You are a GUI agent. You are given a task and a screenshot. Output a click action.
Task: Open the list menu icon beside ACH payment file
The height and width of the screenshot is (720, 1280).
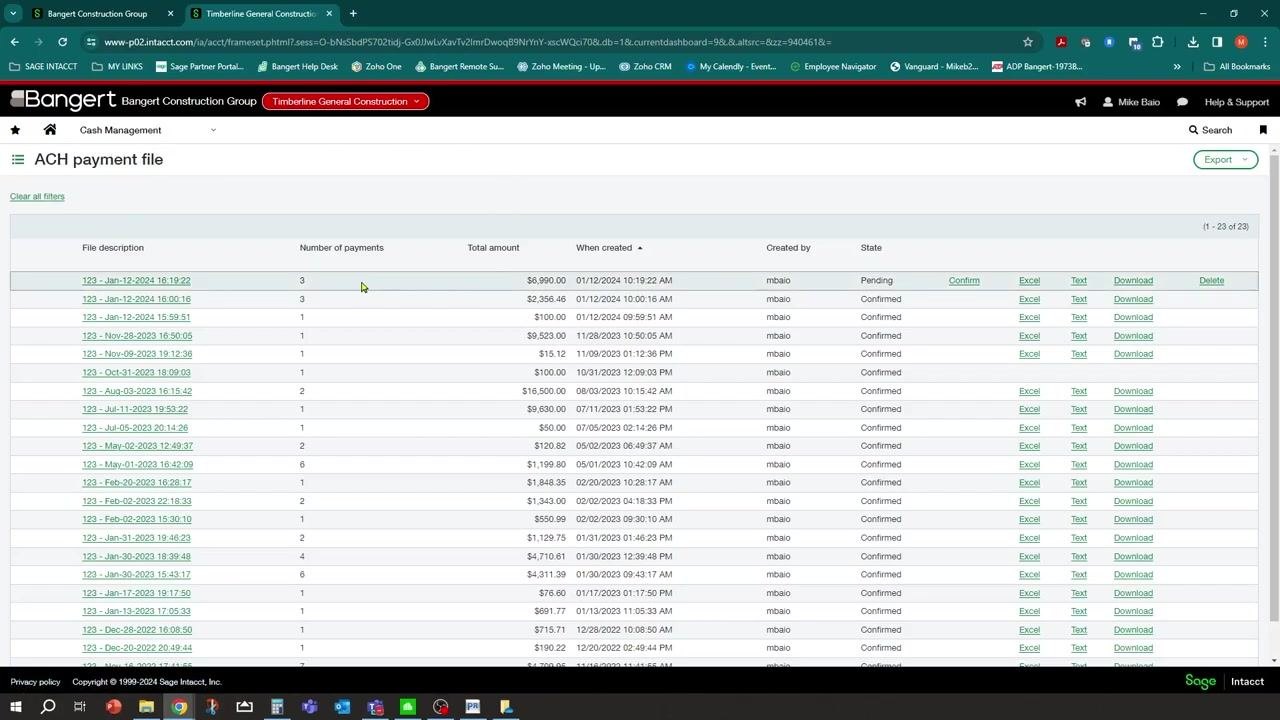click(x=18, y=160)
